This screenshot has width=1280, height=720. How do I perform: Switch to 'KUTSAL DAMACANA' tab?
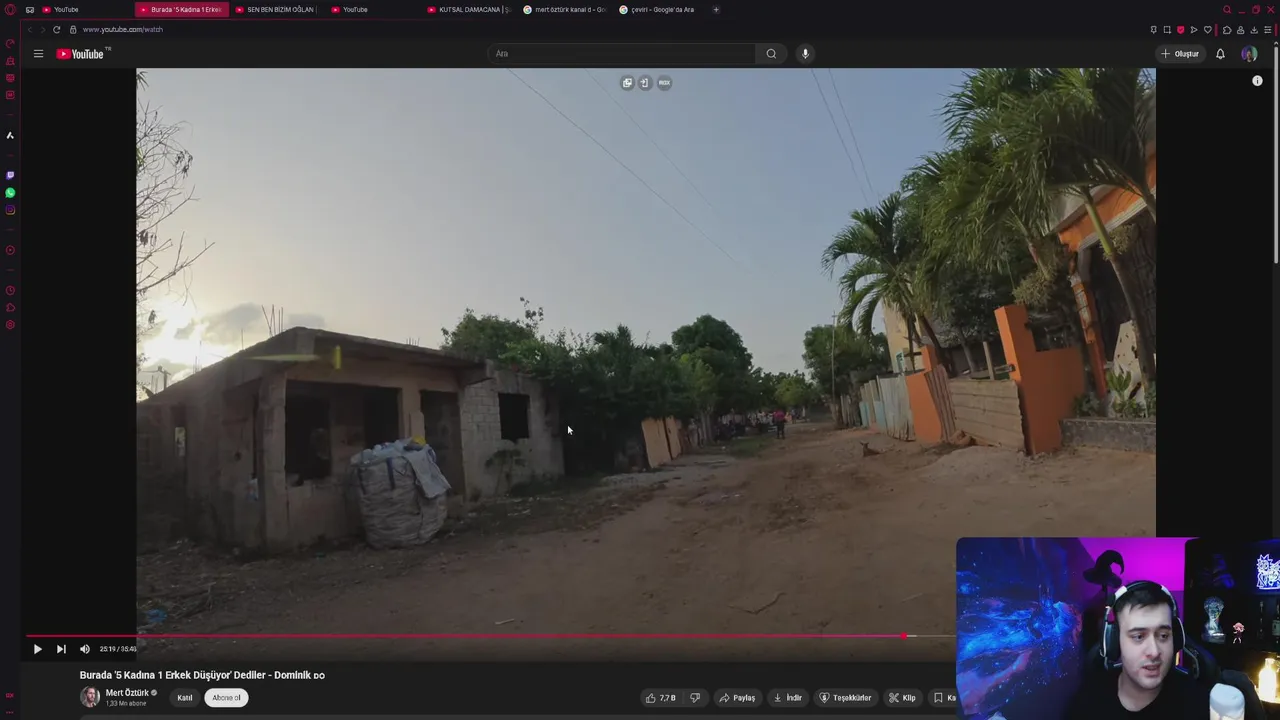click(470, 10)
